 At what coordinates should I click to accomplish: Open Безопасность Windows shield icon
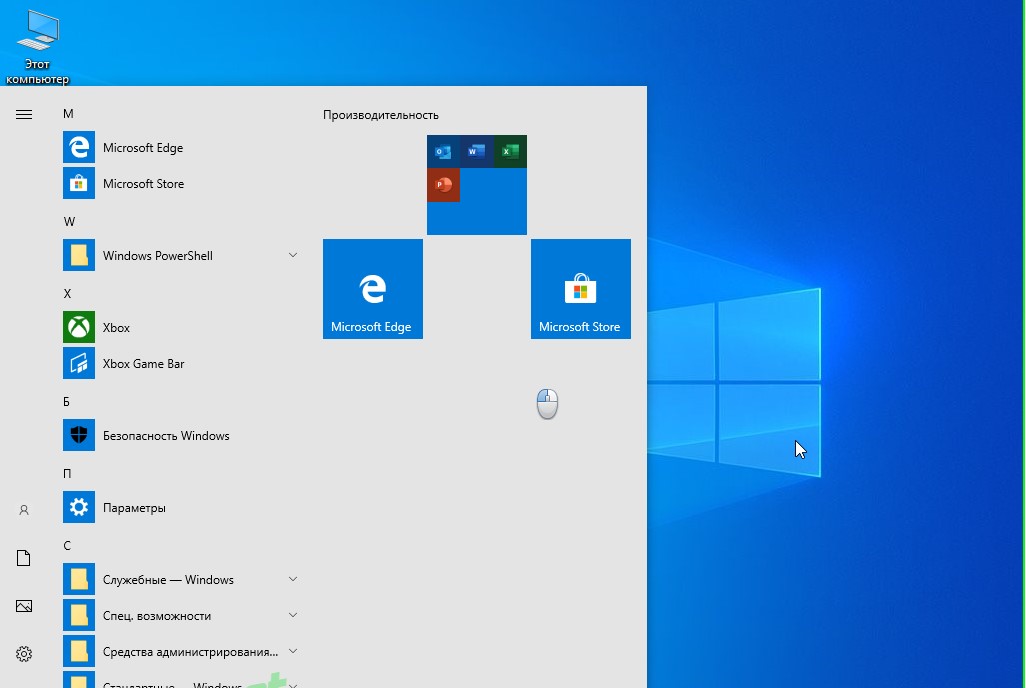pos(79,436)
